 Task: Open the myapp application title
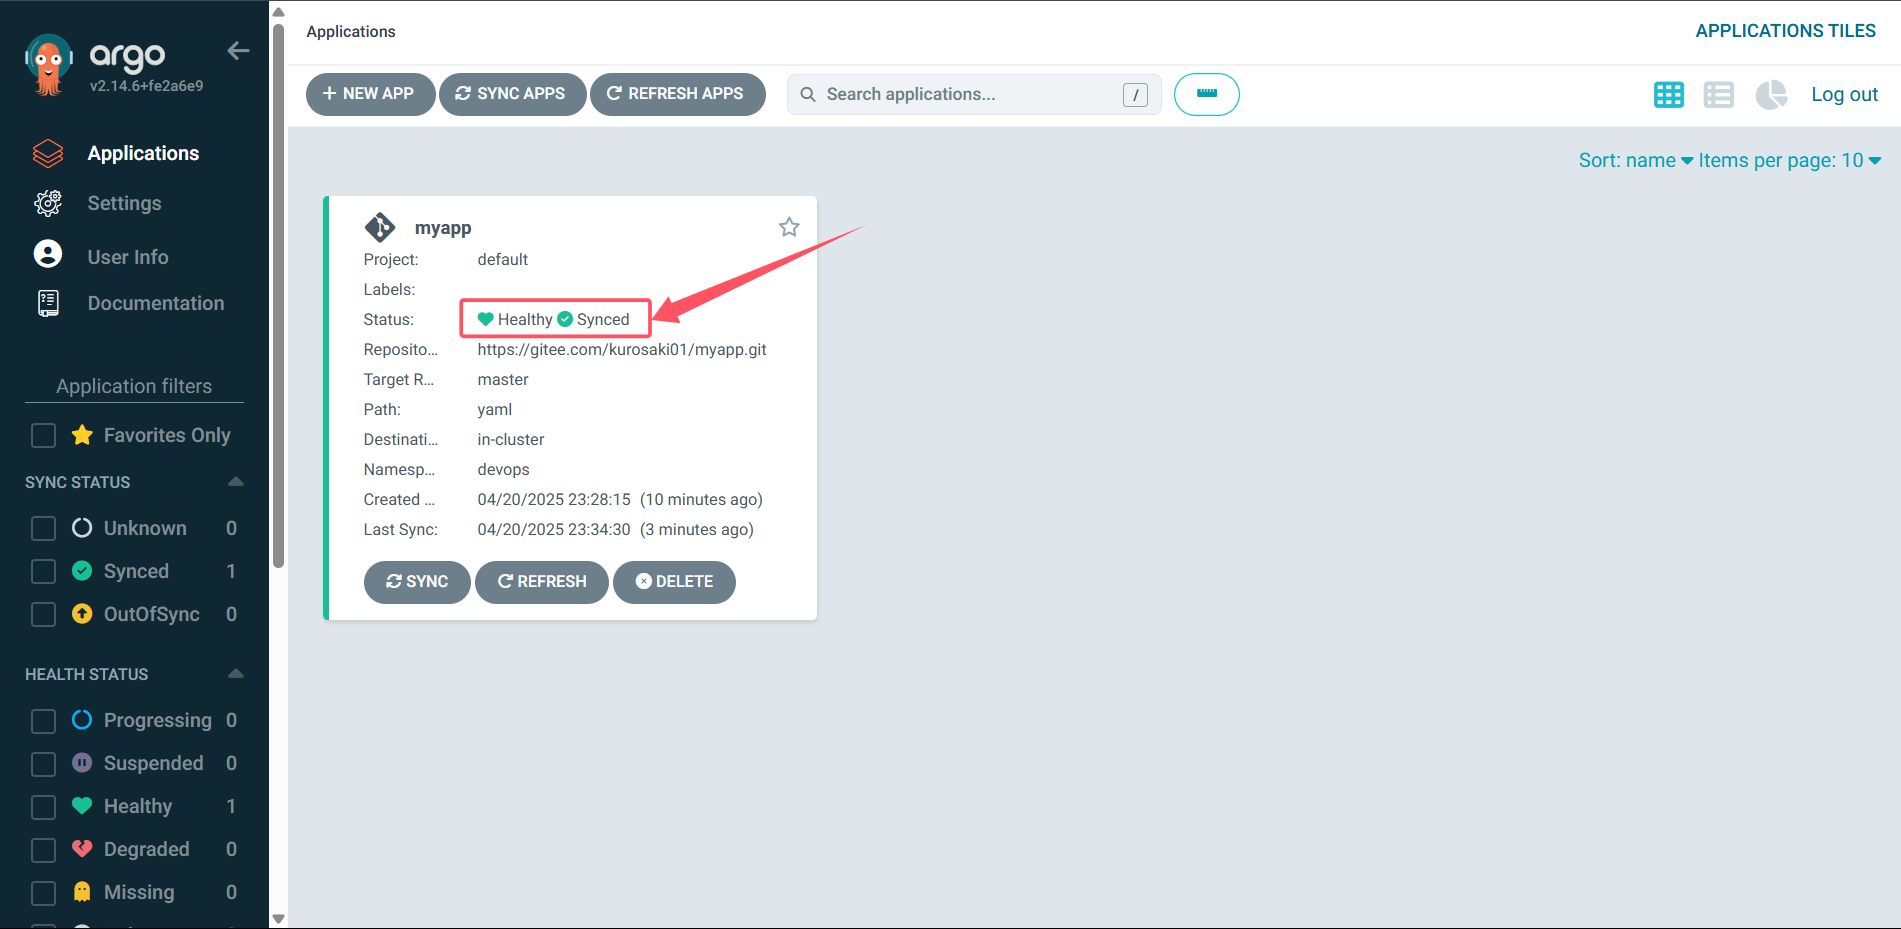click(443, 228)
